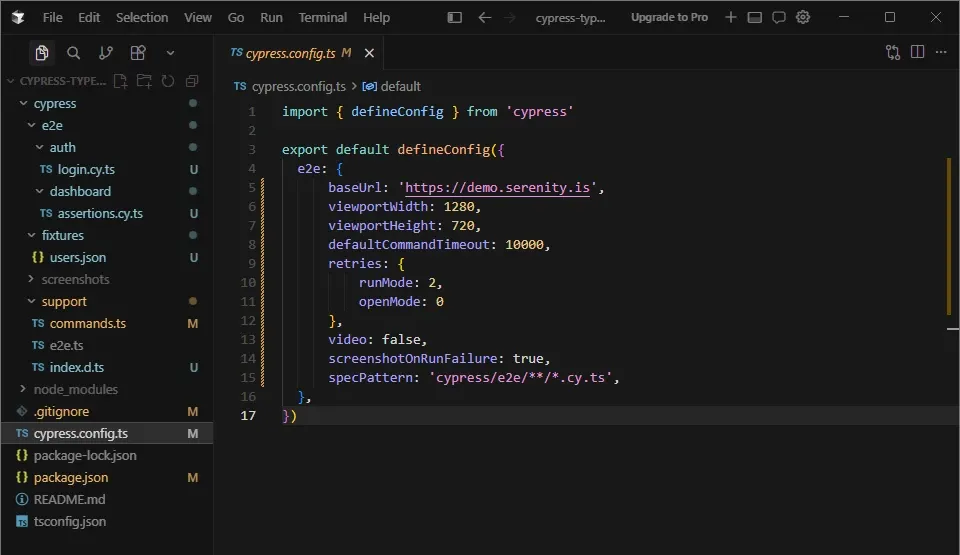Image resolution: width=960 pixels, height=555 pixels.
Task: Collapse the dashboard folder
Action: pos(39,191)
